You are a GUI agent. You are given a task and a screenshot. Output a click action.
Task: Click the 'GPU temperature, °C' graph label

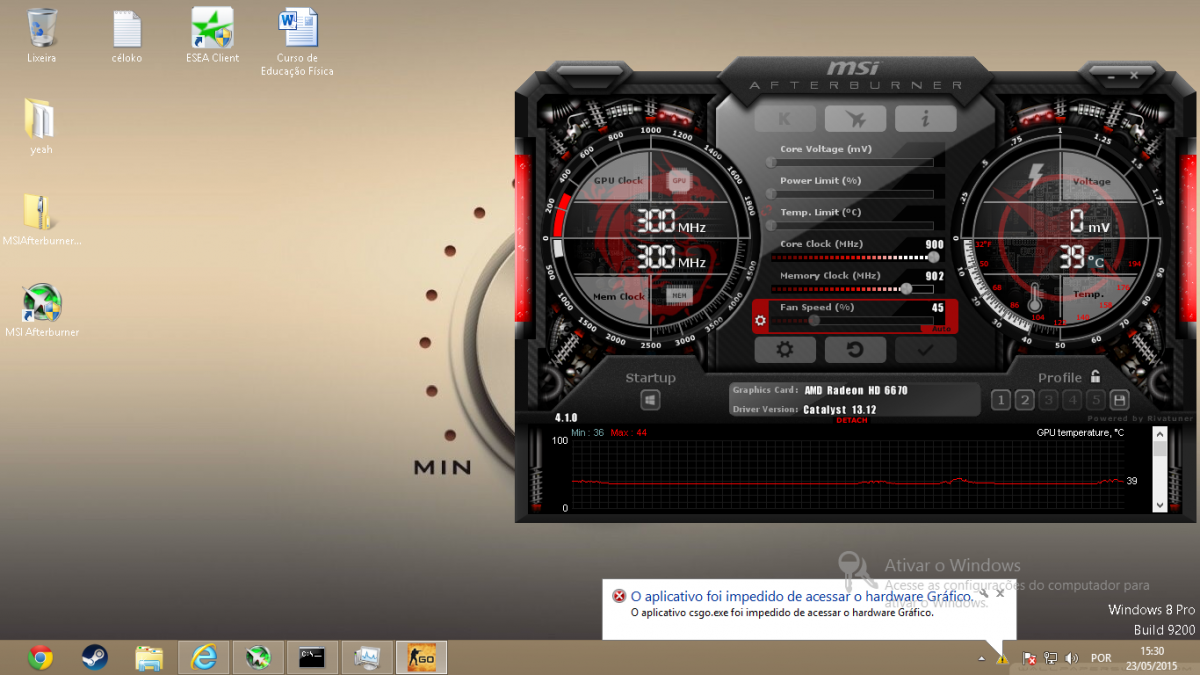pyautogui.click(x=1080, y=433)
